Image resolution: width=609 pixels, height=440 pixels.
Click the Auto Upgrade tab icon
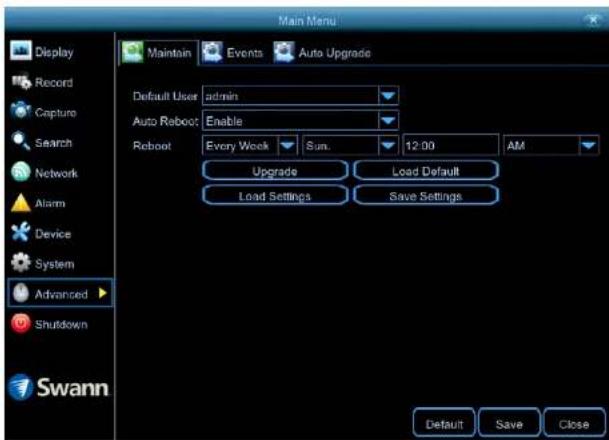284,52
